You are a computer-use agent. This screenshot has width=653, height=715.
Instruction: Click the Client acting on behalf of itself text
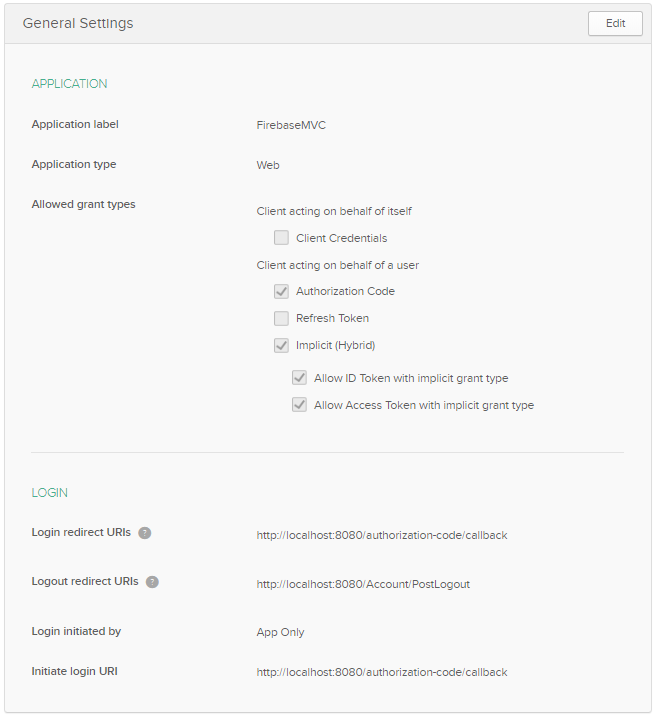point(334,211)
